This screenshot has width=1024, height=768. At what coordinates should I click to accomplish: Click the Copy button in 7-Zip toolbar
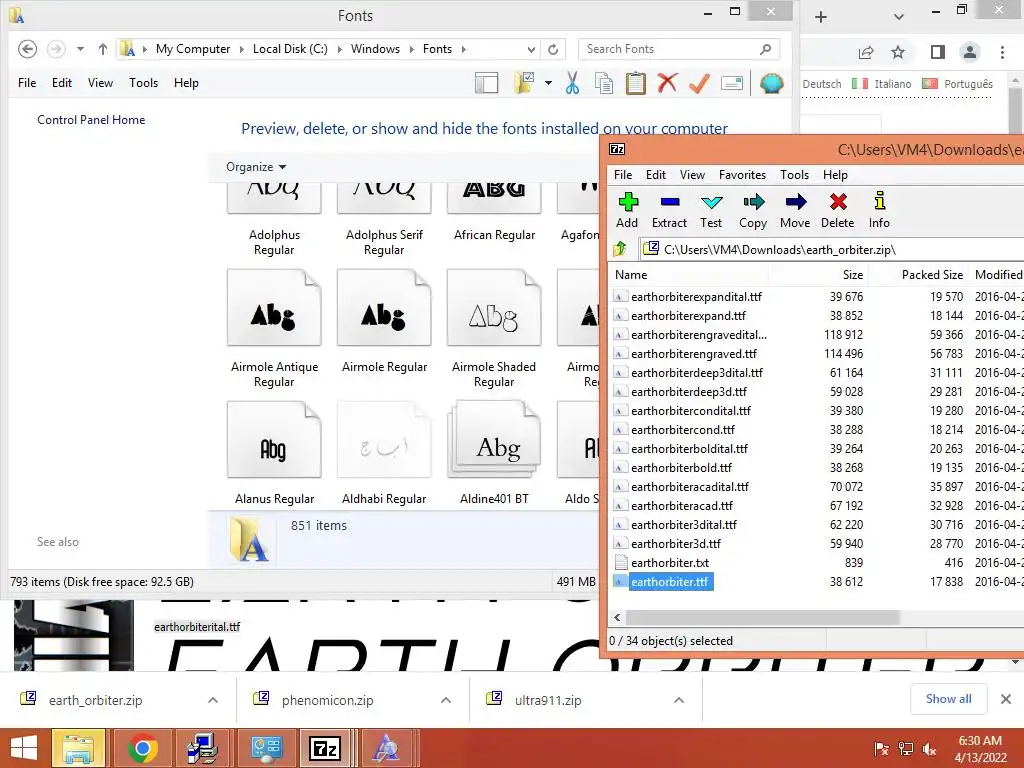pos(753,210)
